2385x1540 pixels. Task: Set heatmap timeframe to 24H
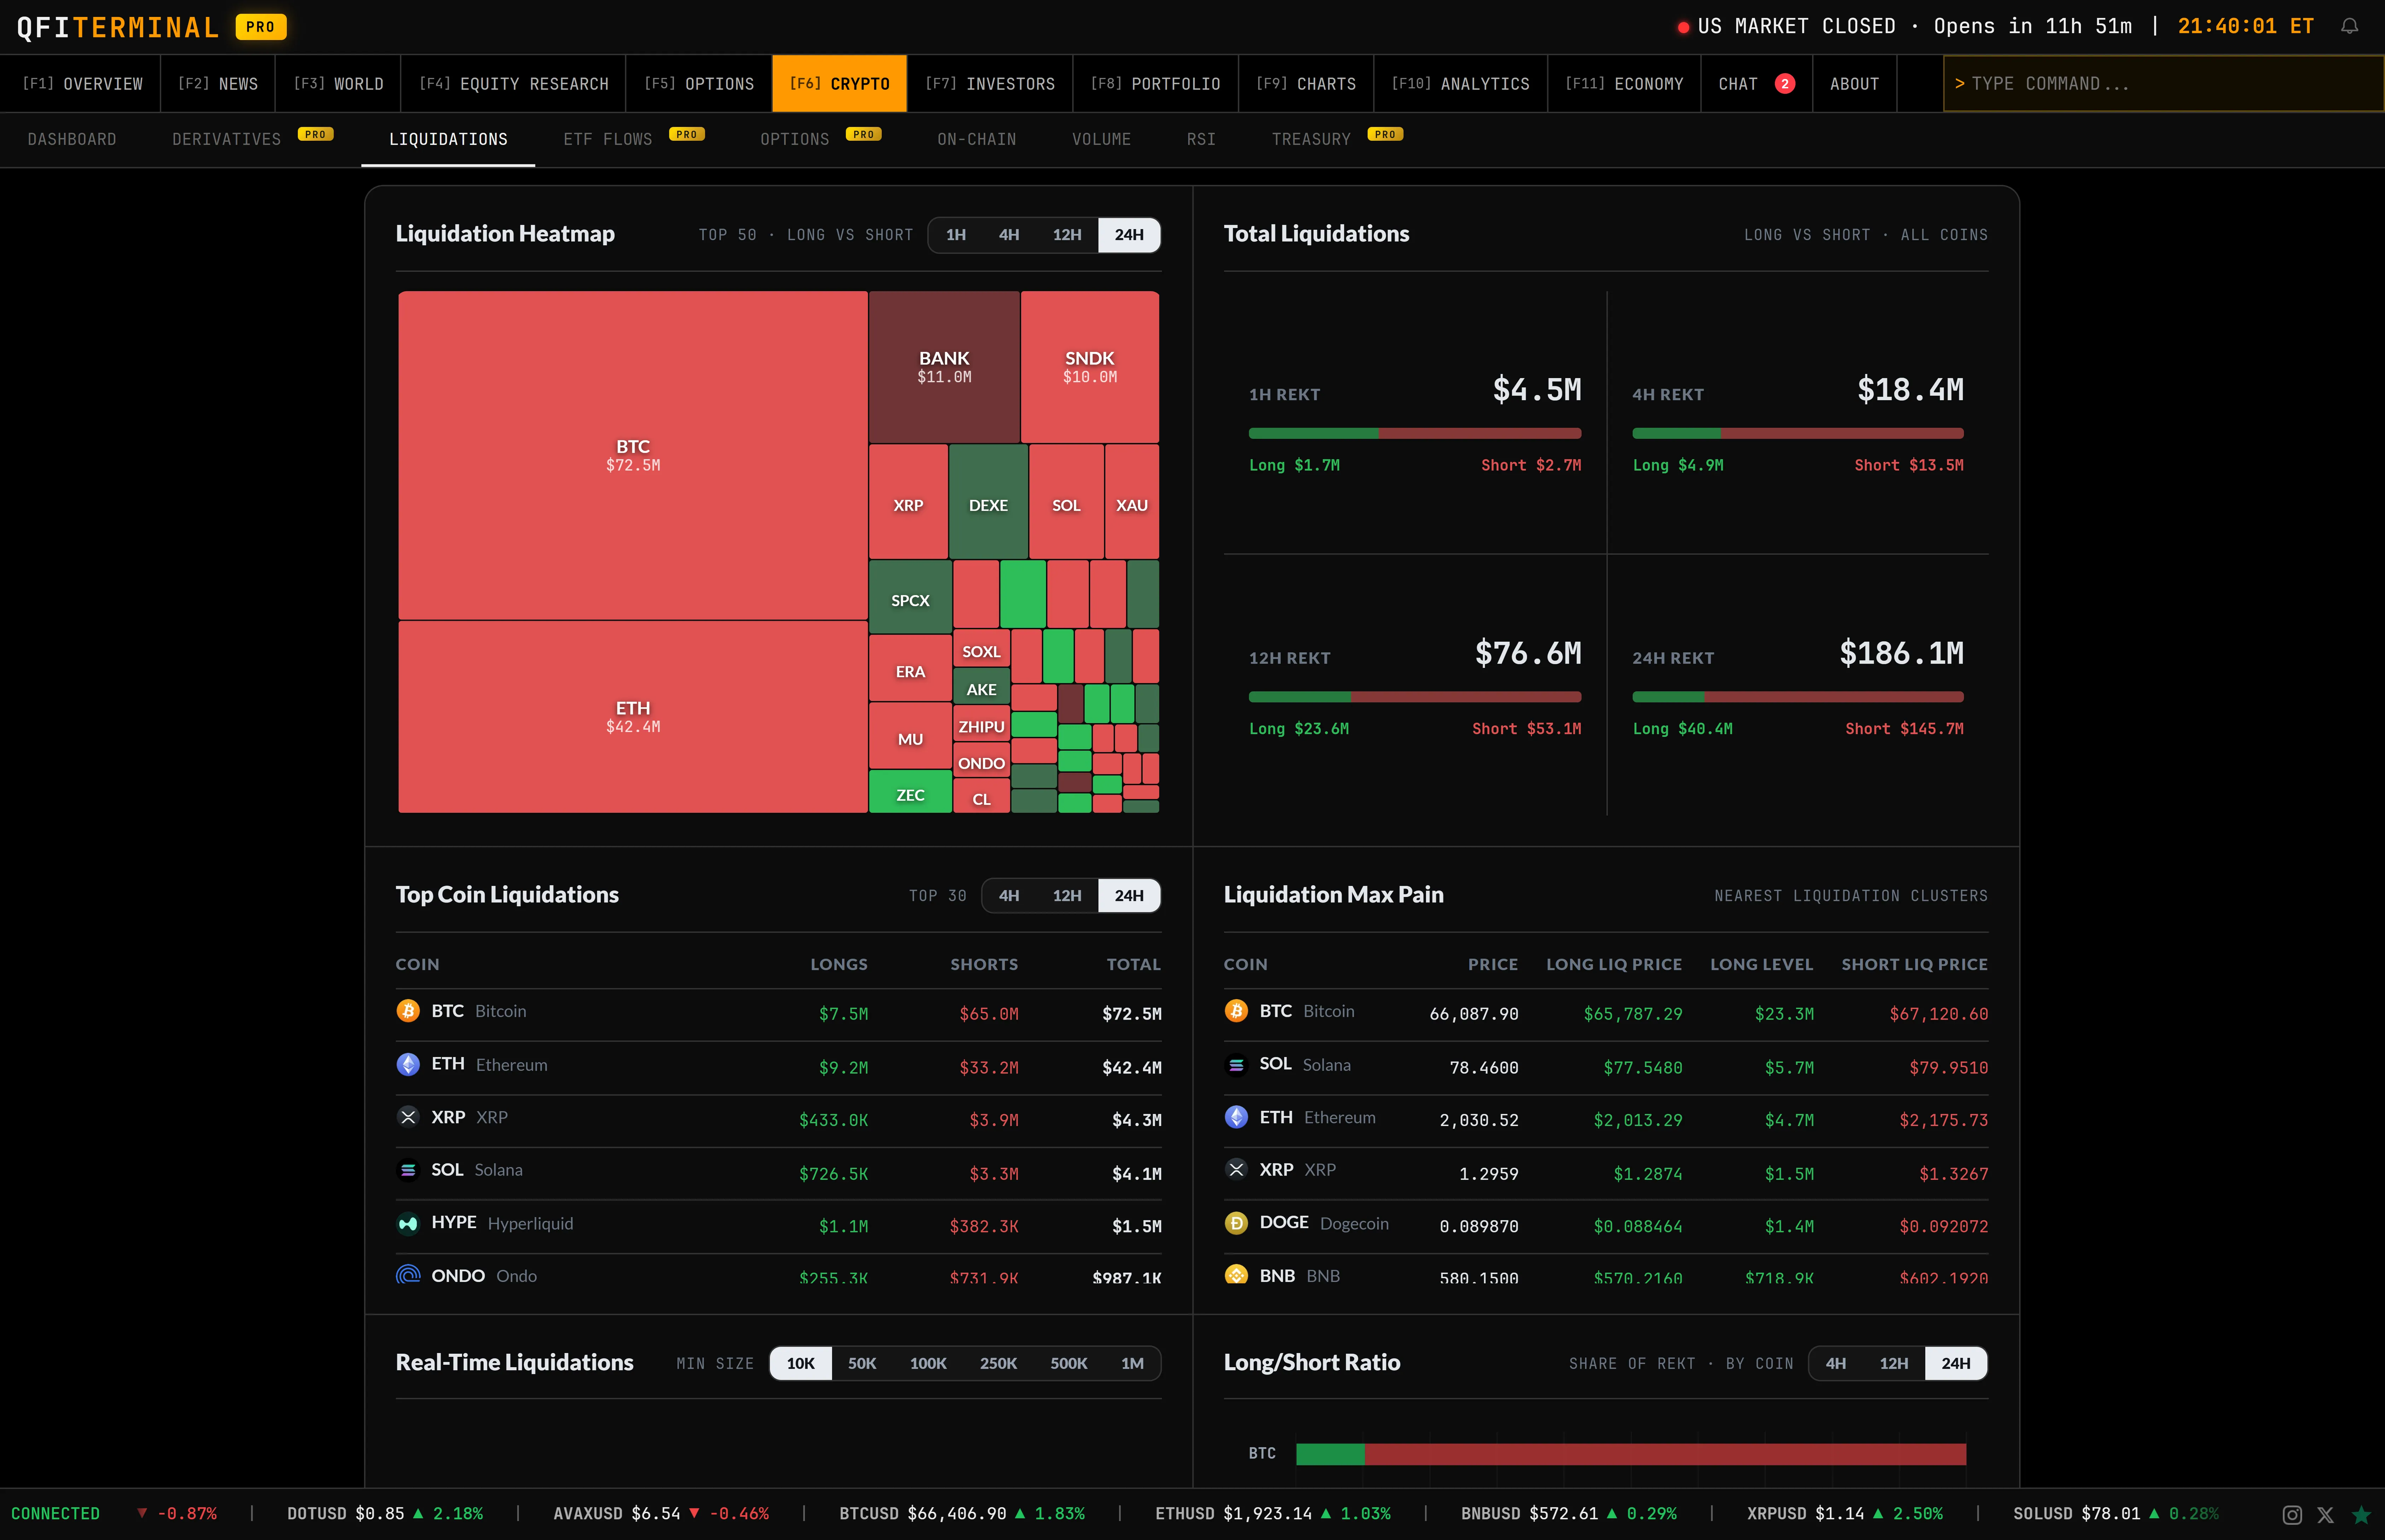(x=1129, y=235)
